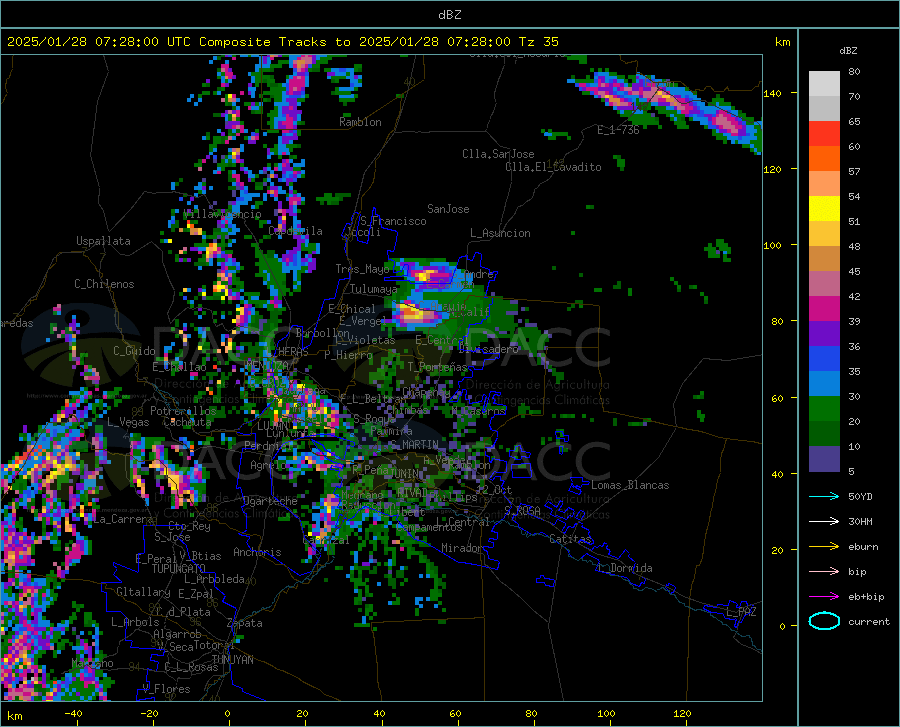Pick the slate 5–10 dBZ swatch
900x727 pixels.
pyautogui.click(x=824, y=458)
